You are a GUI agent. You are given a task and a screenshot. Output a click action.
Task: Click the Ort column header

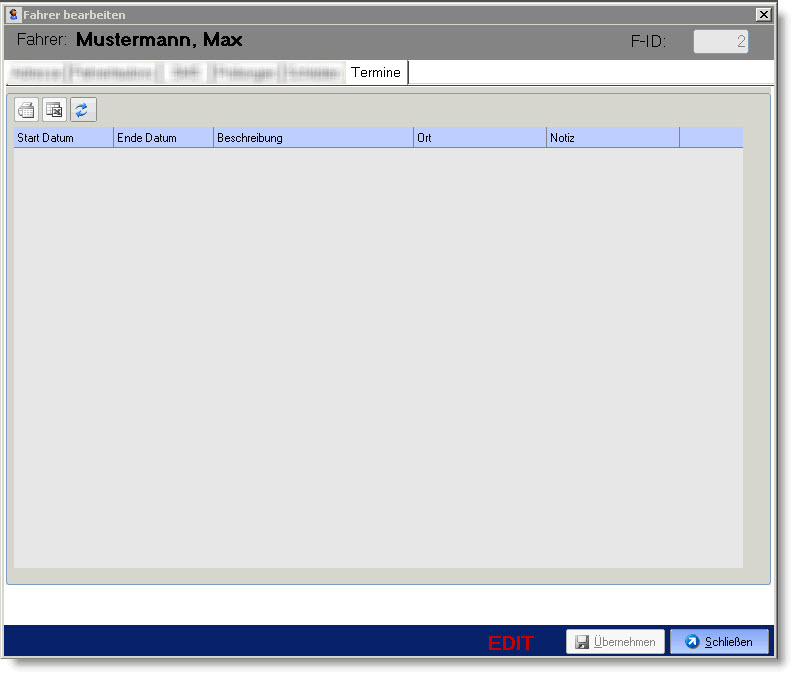[479, 138]
